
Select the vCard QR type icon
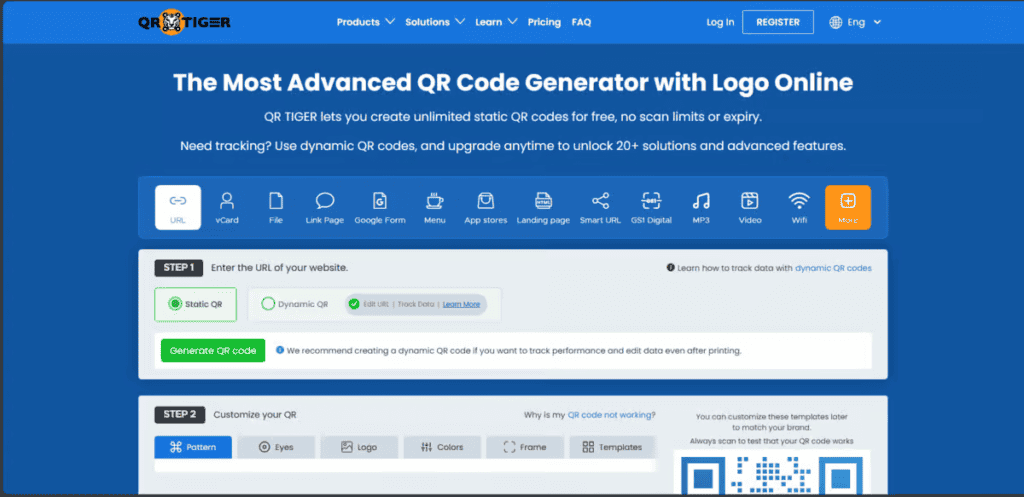click(227, 207)
